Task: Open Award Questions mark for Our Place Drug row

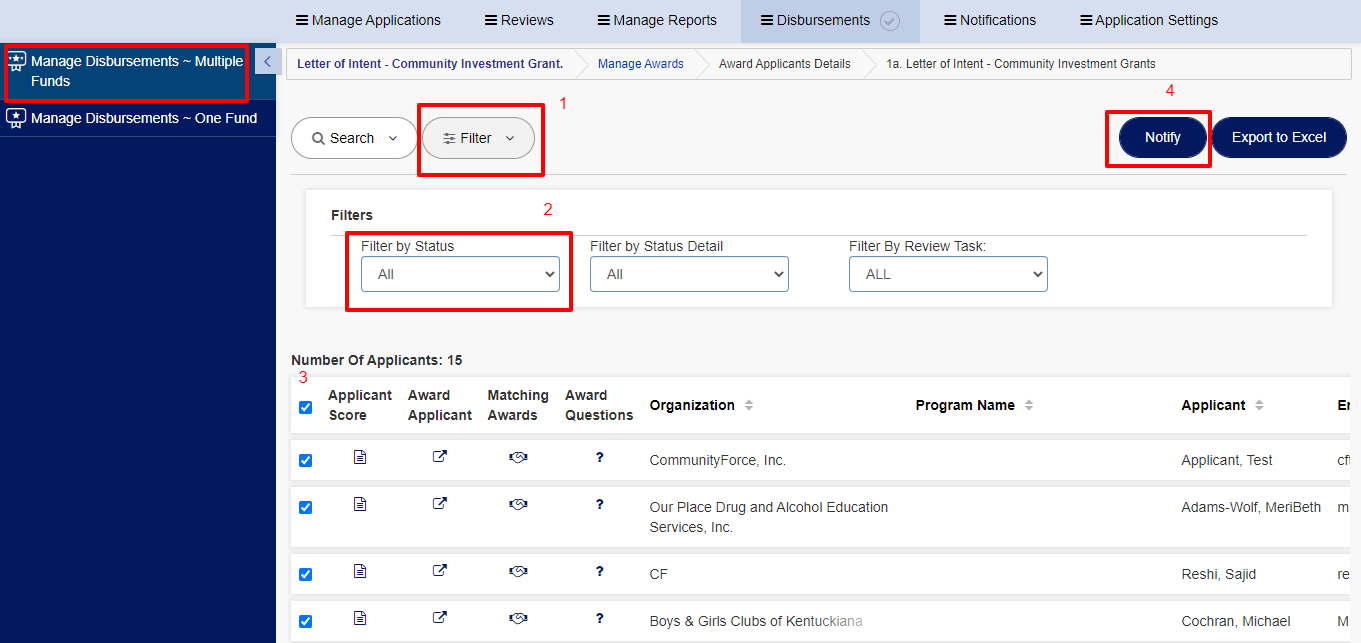Action: click(x=599, y=504)
